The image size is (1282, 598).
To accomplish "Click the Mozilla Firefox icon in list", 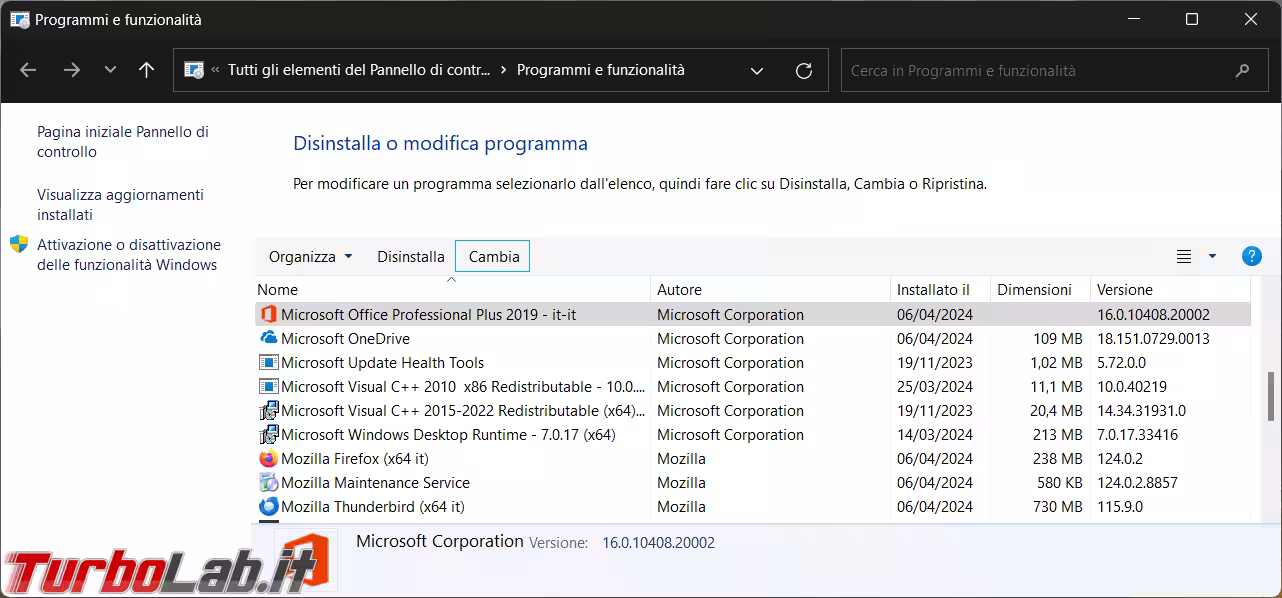I will click(x=268, y=459).
